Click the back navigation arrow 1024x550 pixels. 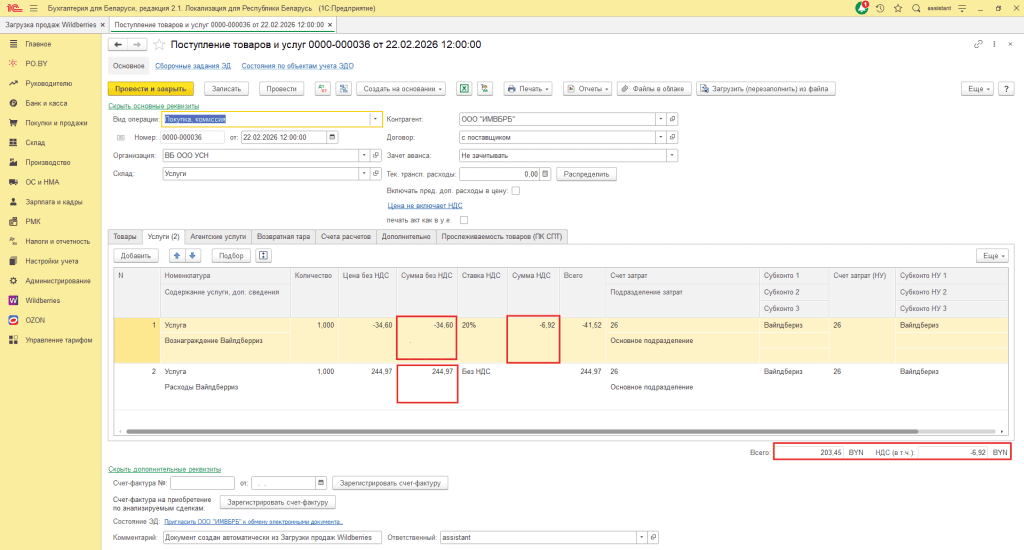[117, 45]
